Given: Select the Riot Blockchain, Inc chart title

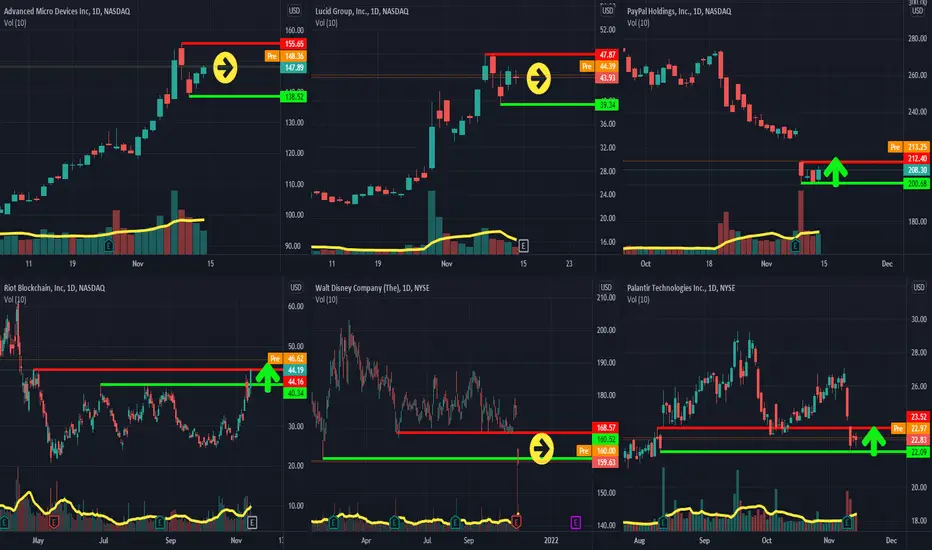Looking at the screenshot, I should 54,288.
